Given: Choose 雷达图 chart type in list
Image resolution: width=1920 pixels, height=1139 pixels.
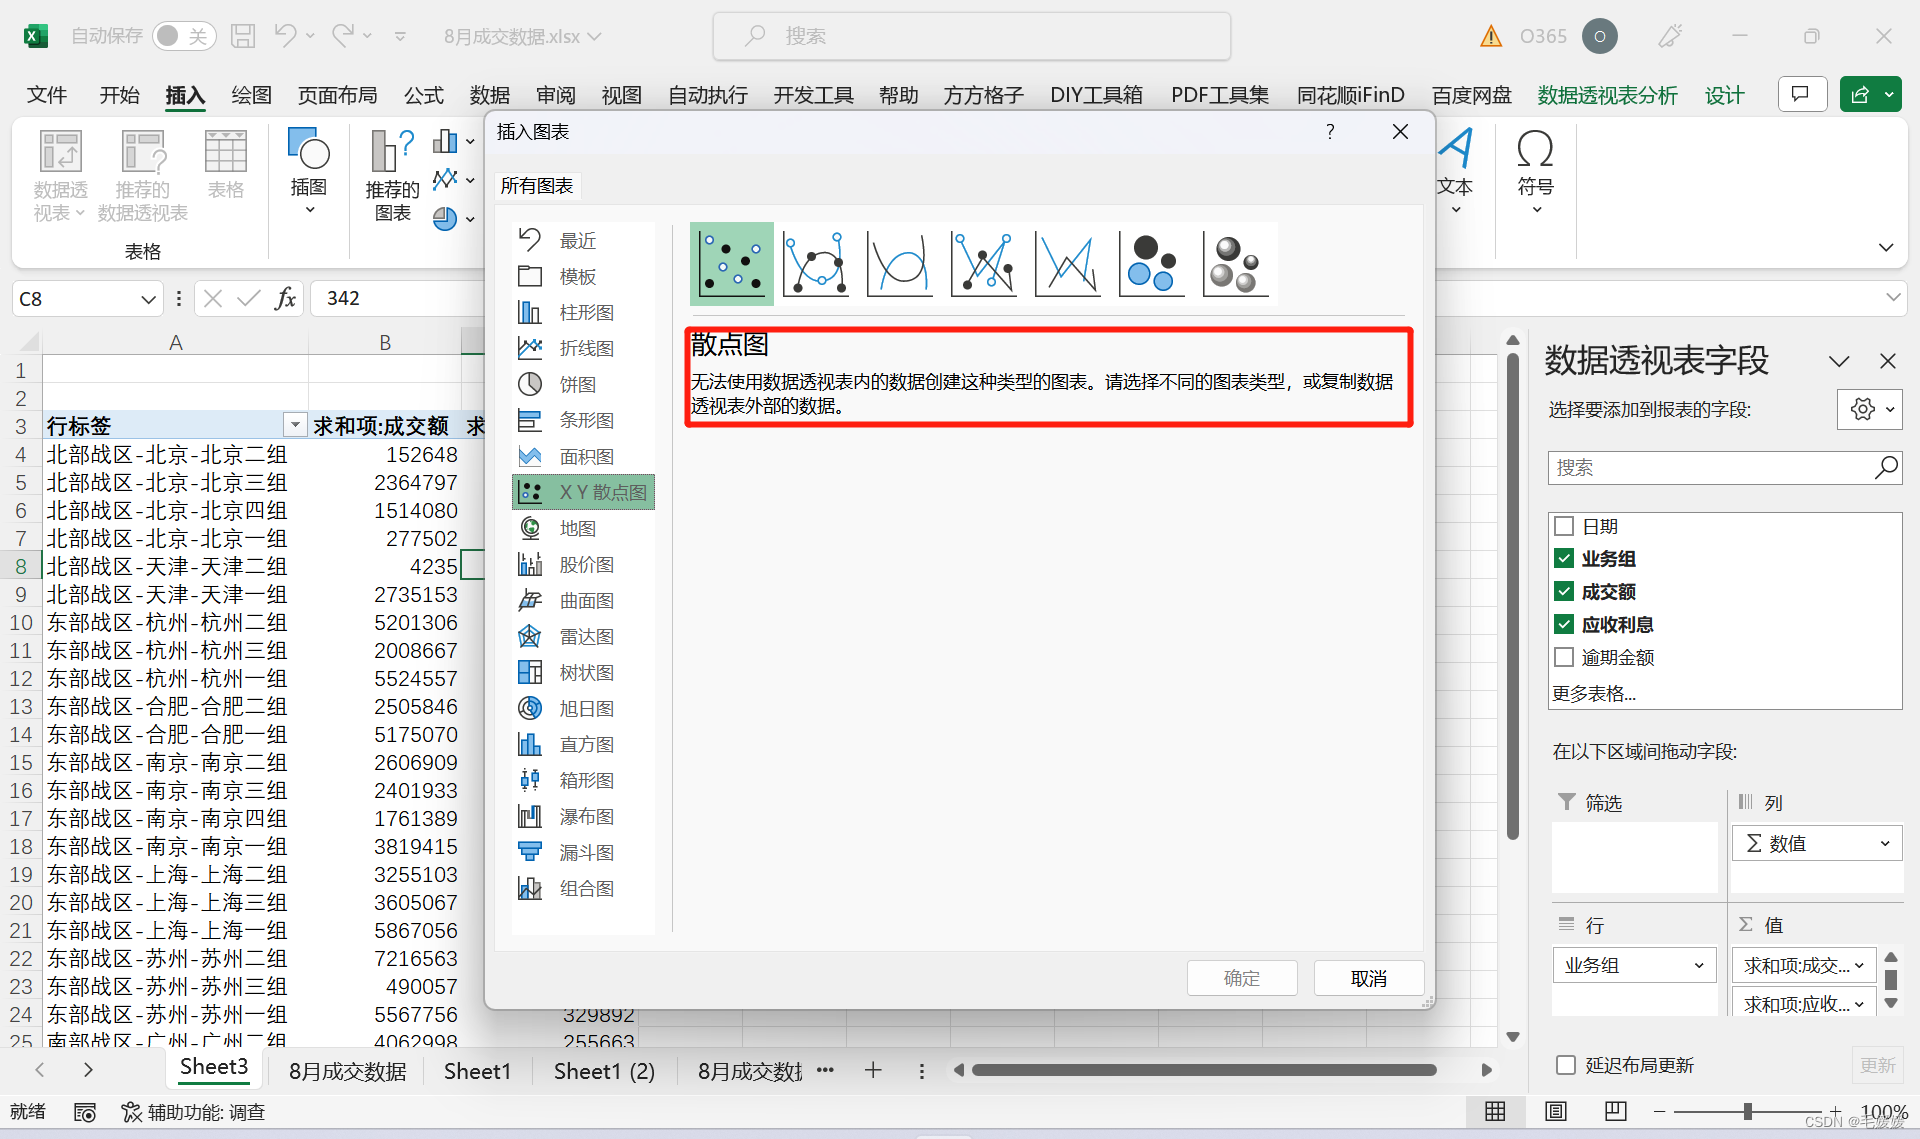Looking at the screenshot, I should (583, 636).
